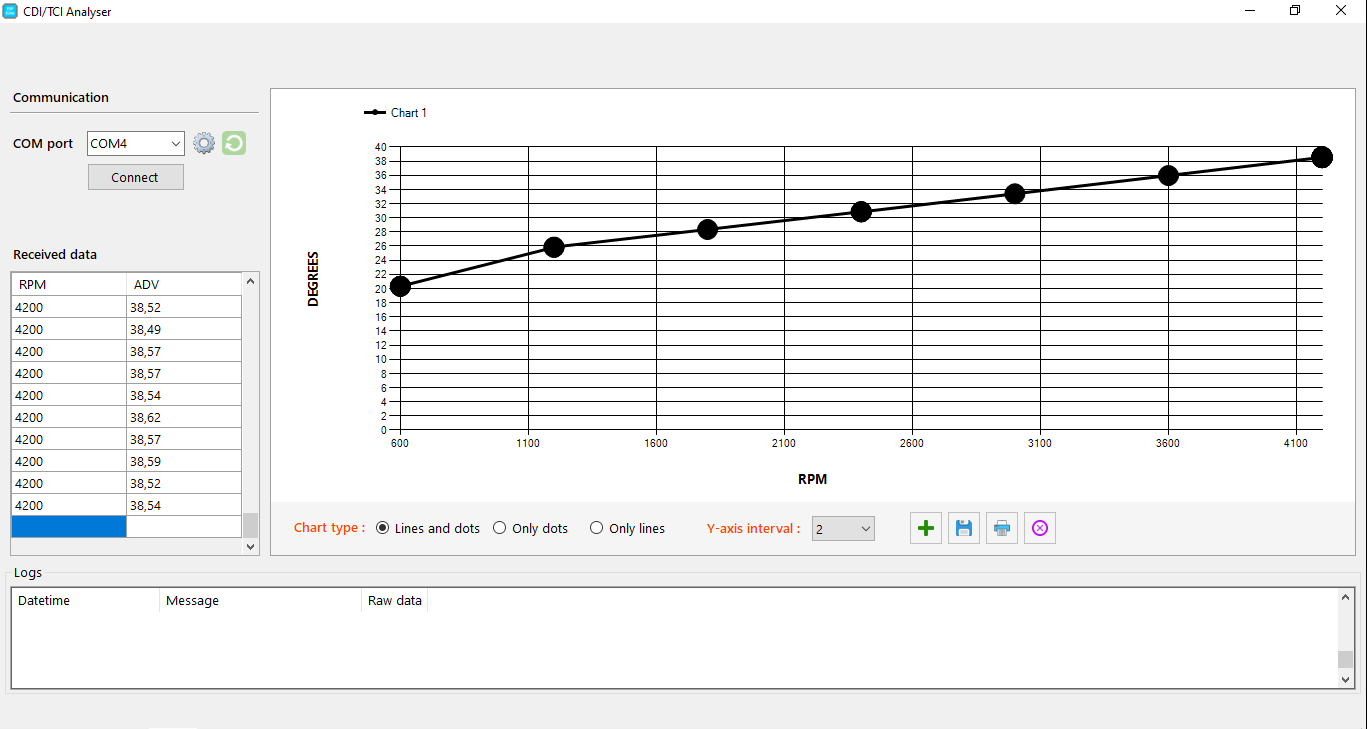1367x729 pixels.
Task: Select Only dots chart type
Action: 500,528
